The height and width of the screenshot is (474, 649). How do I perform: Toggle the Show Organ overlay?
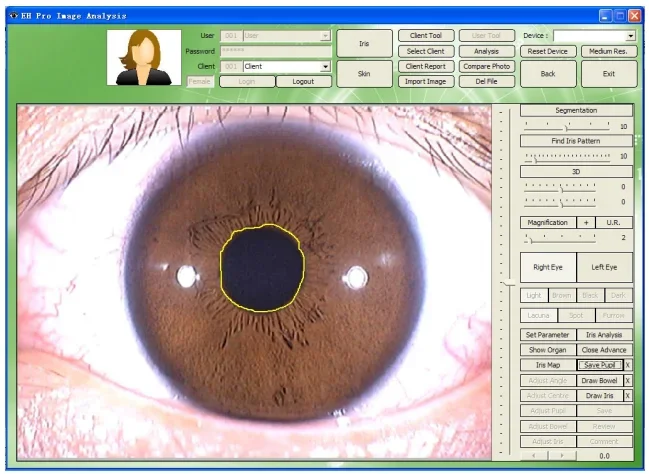(548, 350)
